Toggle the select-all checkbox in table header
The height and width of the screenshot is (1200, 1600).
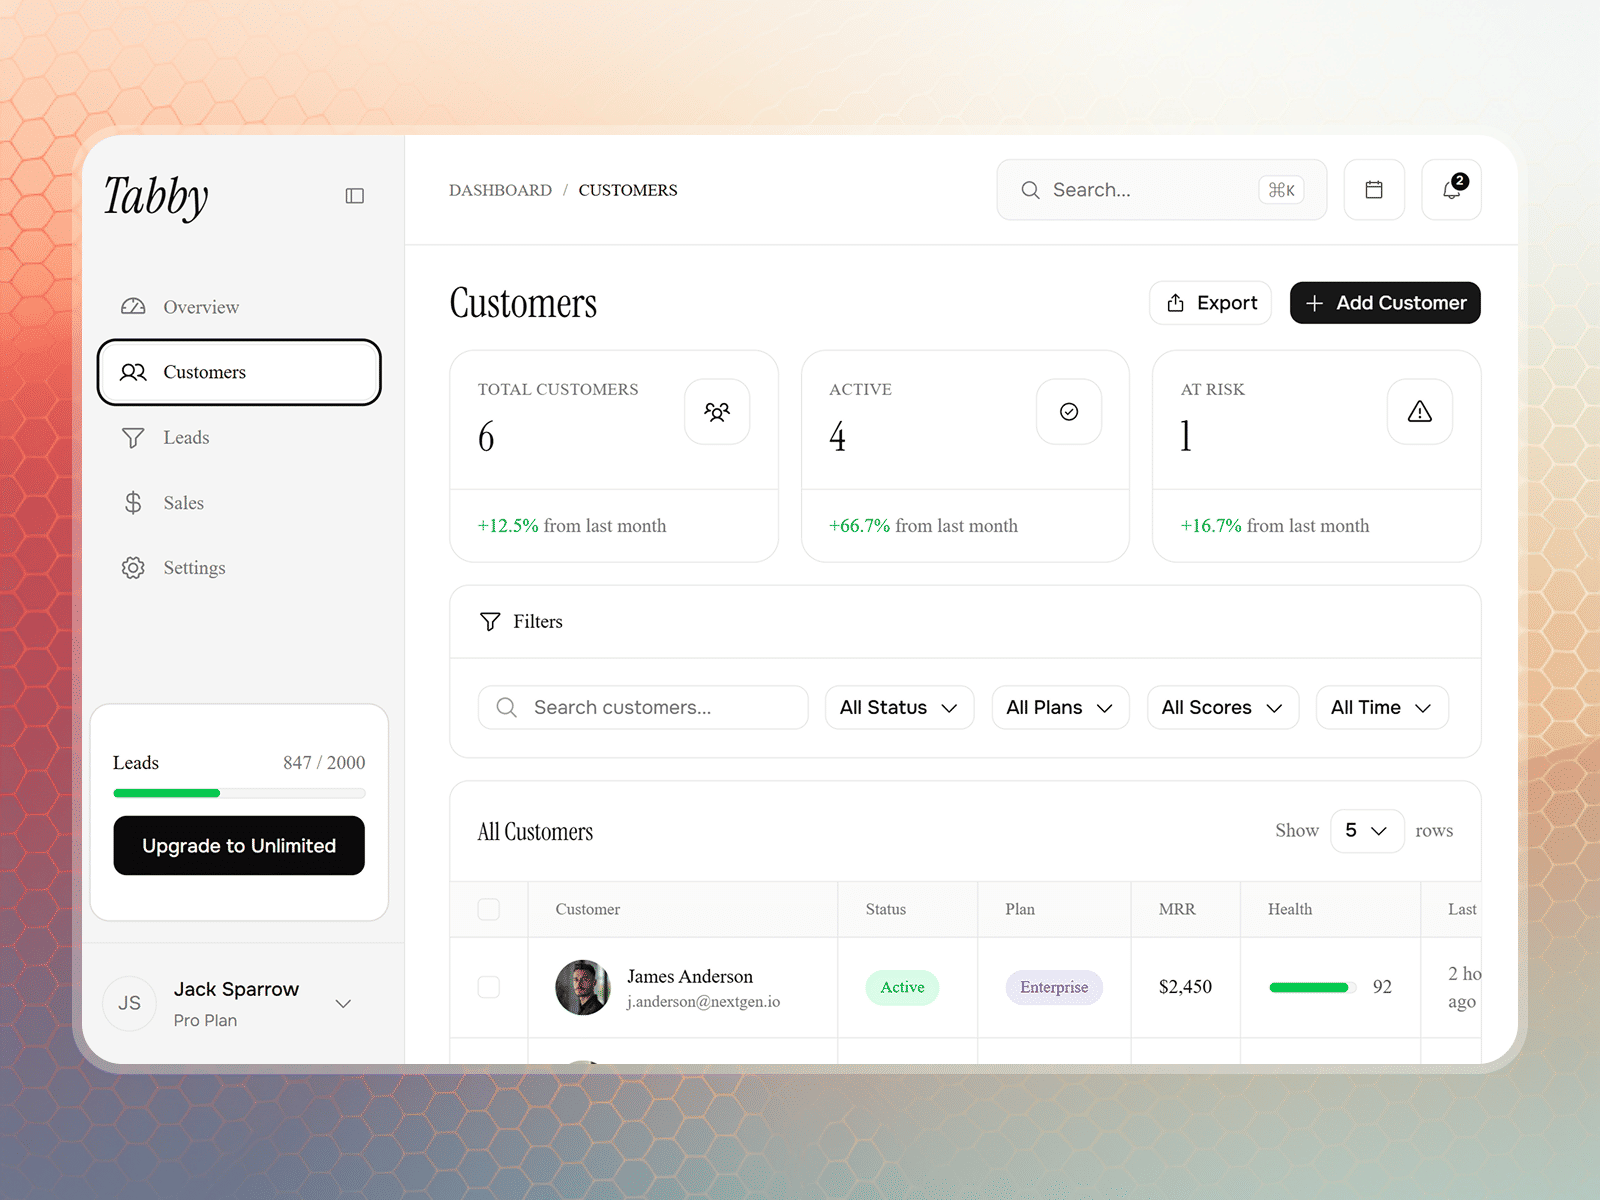489,909
